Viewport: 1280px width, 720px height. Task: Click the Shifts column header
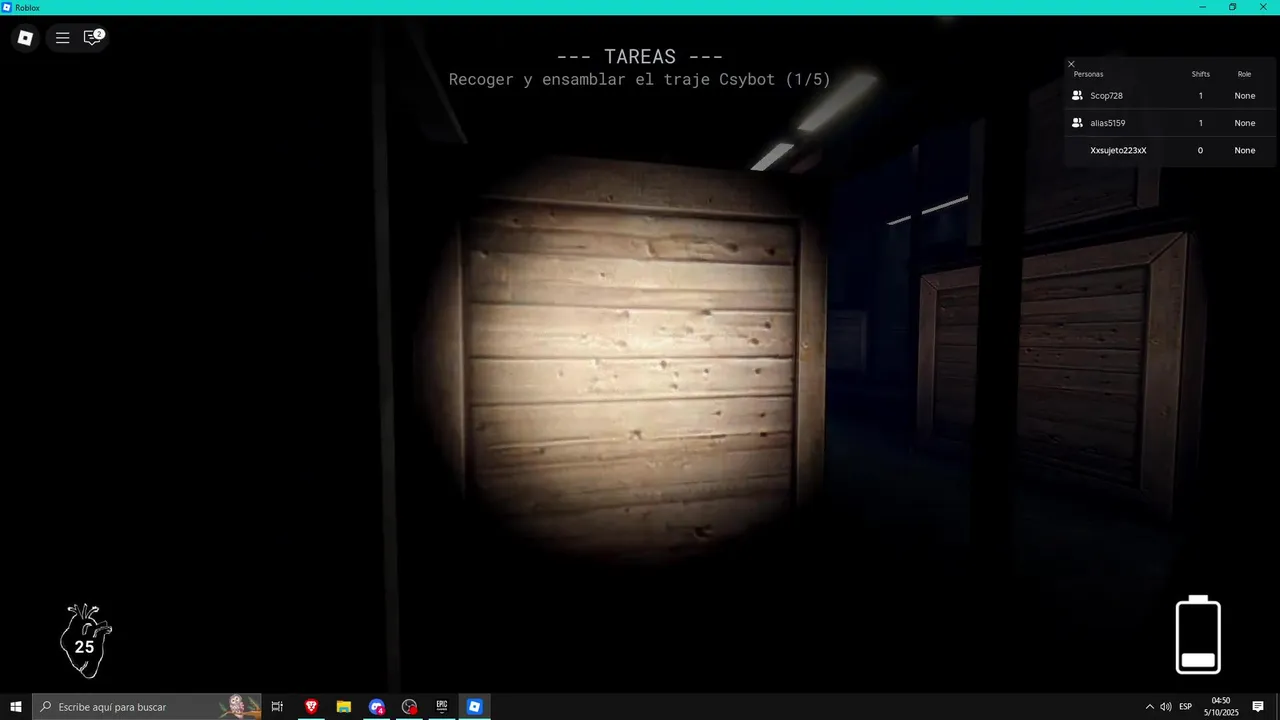(x=1200, y=74)
